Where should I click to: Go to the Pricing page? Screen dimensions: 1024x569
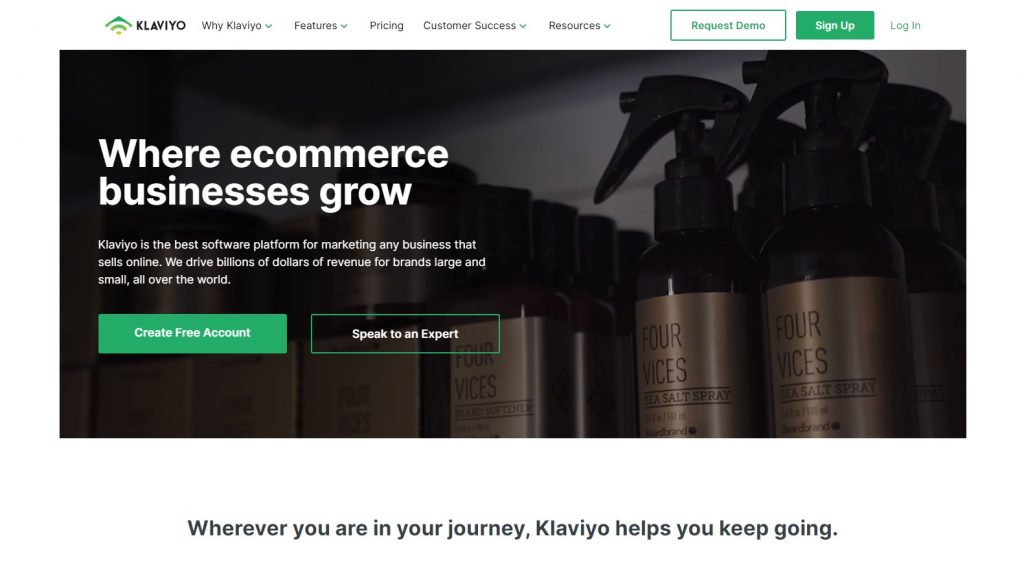pos(387,25)
